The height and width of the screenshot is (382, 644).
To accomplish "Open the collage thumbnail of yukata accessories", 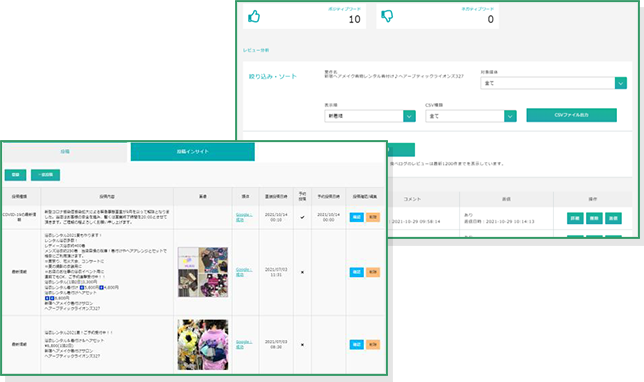I will click(203, 272).
